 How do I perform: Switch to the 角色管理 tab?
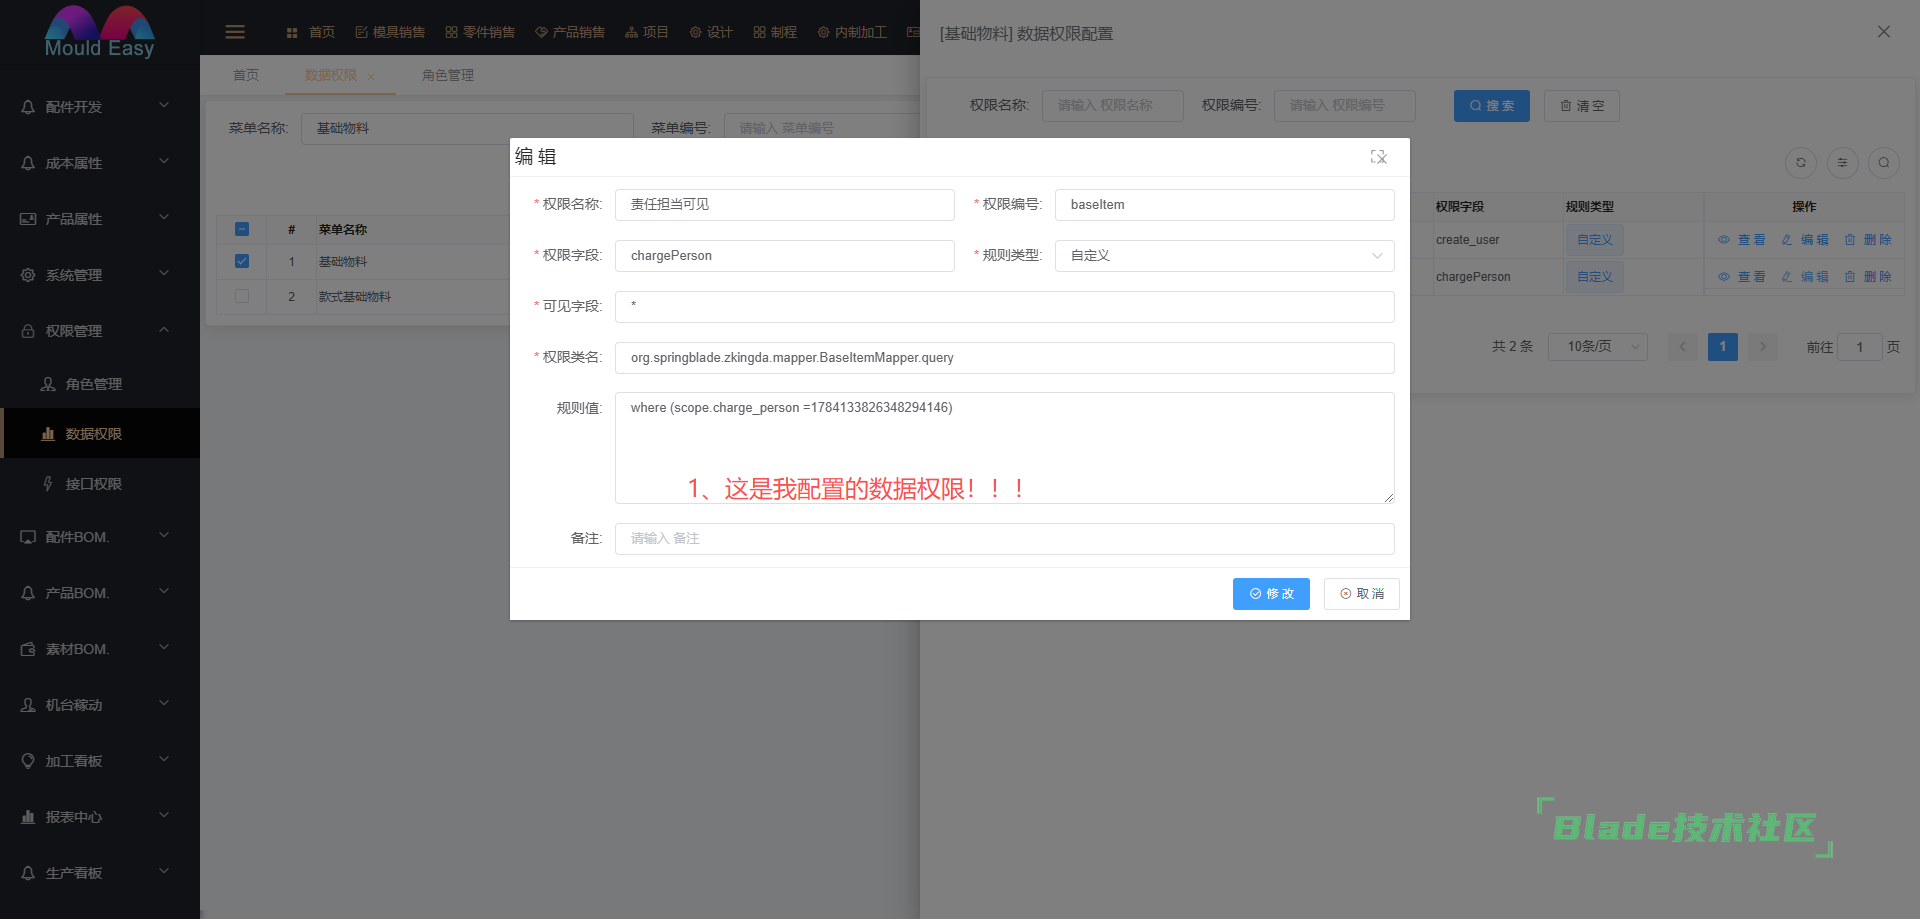point(446,74)
